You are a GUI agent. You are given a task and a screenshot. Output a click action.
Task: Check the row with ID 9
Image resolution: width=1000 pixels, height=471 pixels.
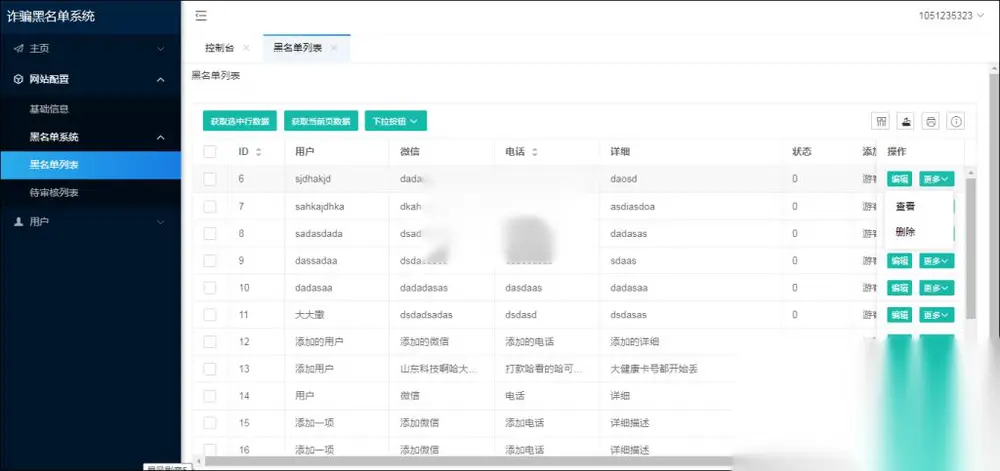(210, 261)
